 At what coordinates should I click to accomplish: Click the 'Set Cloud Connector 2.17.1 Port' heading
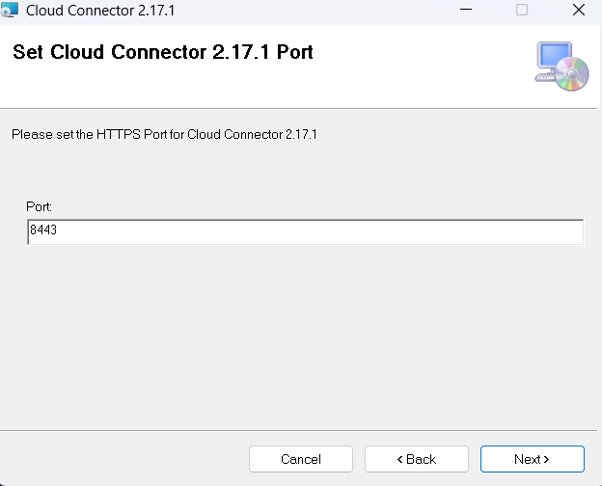tap(163, 52)
